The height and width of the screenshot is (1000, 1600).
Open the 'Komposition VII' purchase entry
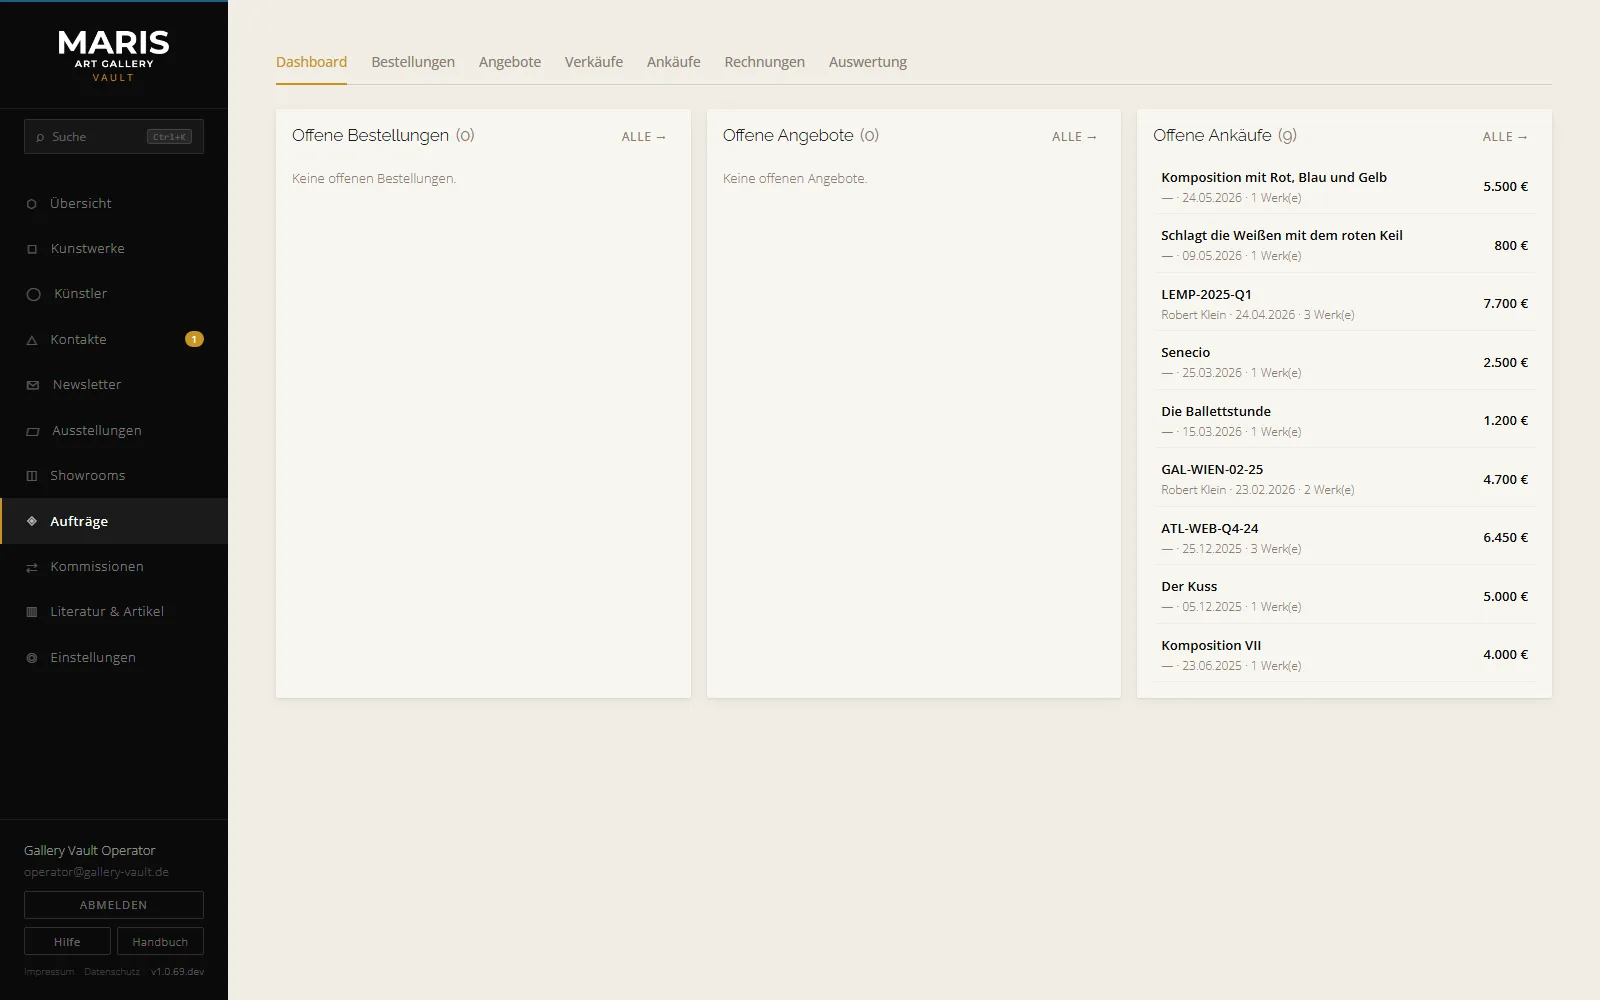(1344, 655)
